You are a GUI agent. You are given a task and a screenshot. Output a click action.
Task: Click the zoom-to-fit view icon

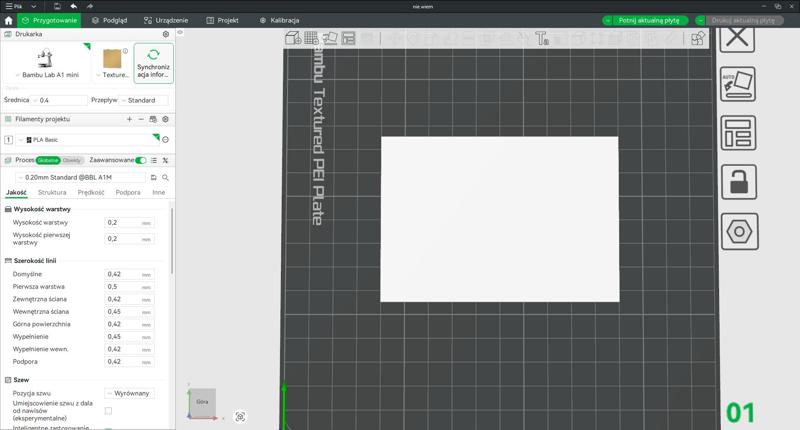[x=240, y=417]
